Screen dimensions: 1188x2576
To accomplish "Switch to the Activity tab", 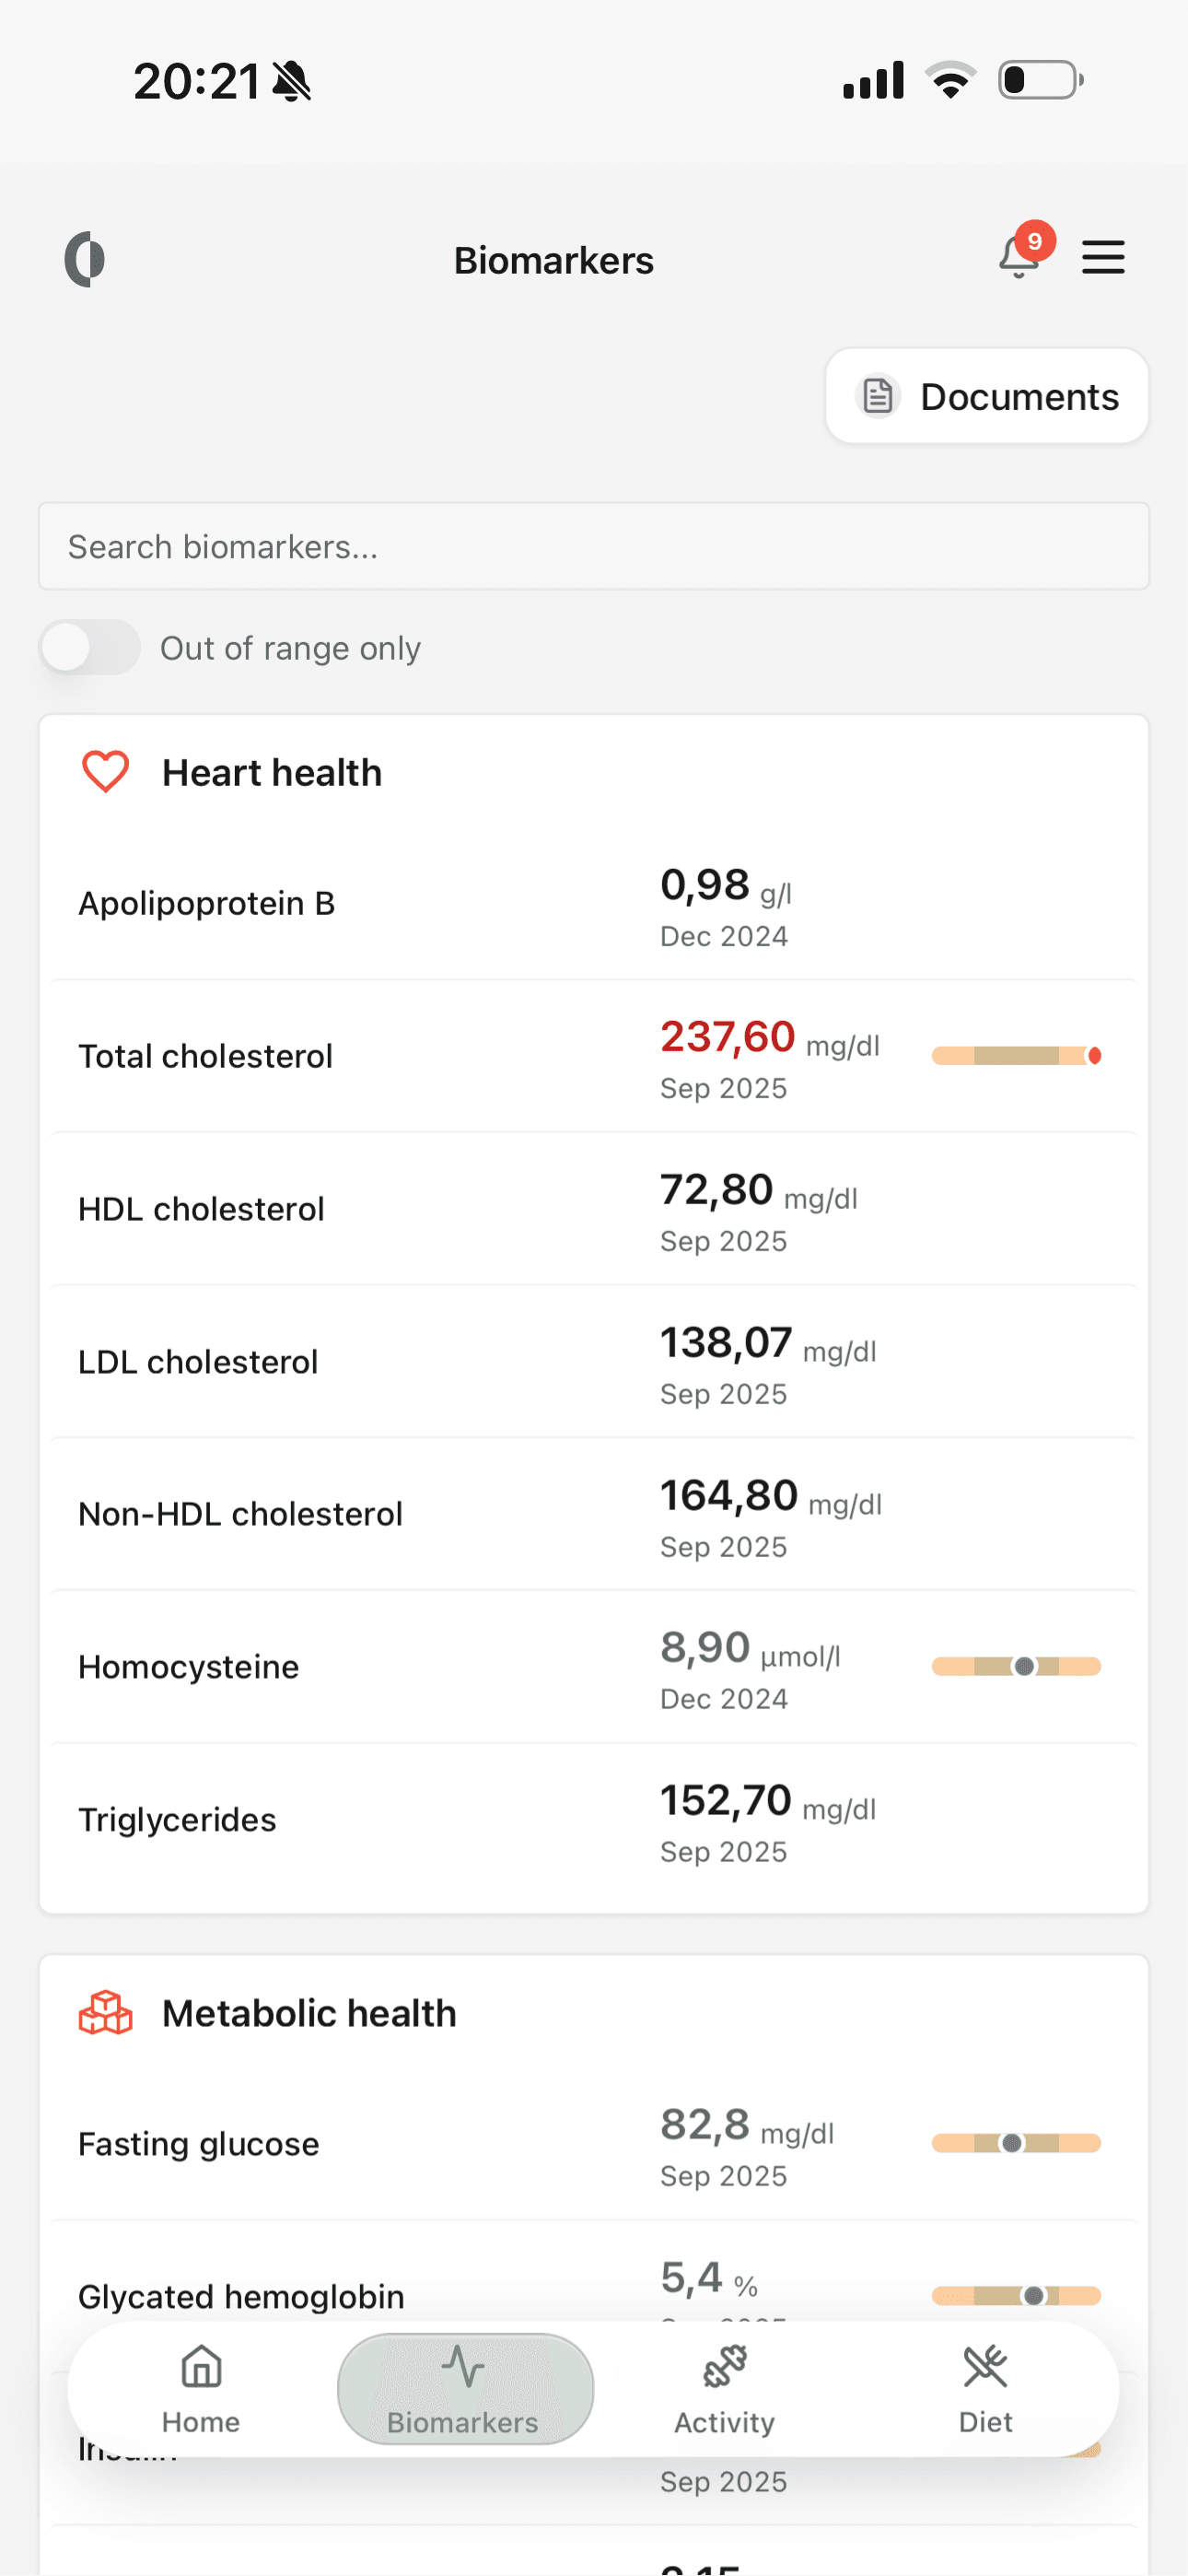I will pyautogui.click(x=723, y=2390).
